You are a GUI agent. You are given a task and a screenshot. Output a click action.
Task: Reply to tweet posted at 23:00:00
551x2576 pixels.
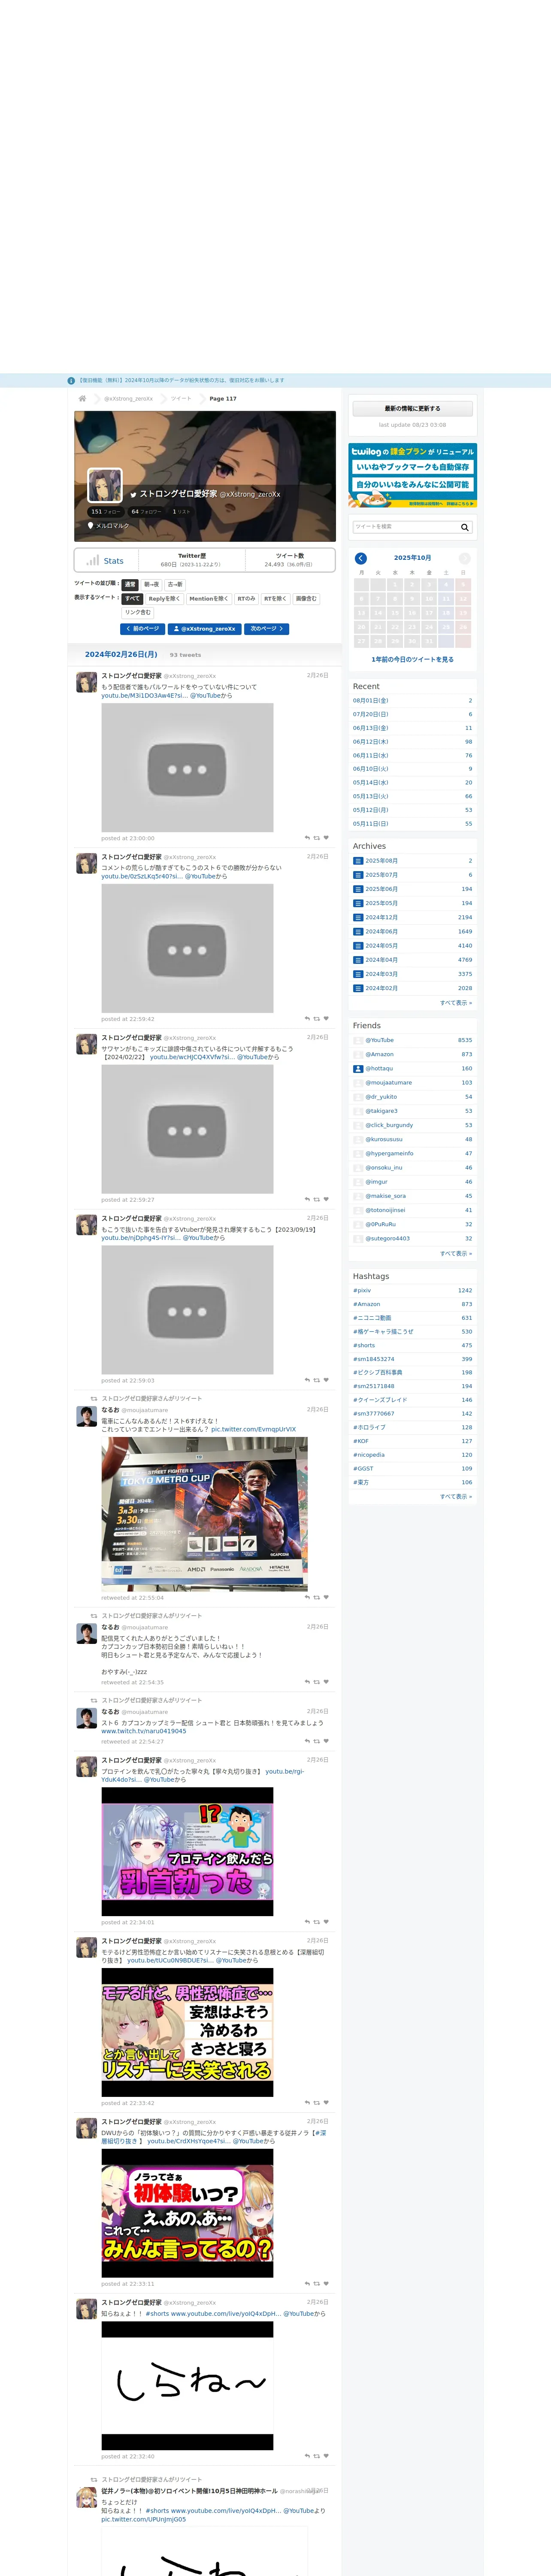pos(307,838)
